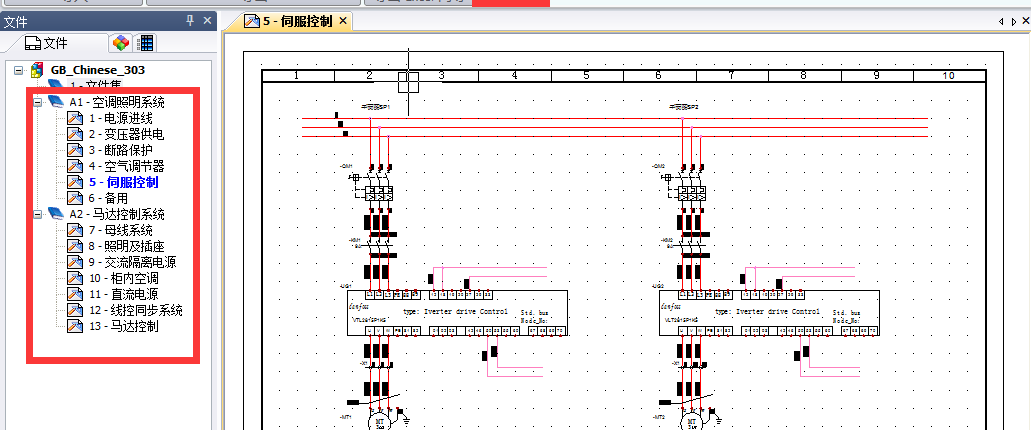This screenshot has width=1031, height=430.
Task: Pin the 文件 panel with the pushpin icon
Action: coord(190,21)
